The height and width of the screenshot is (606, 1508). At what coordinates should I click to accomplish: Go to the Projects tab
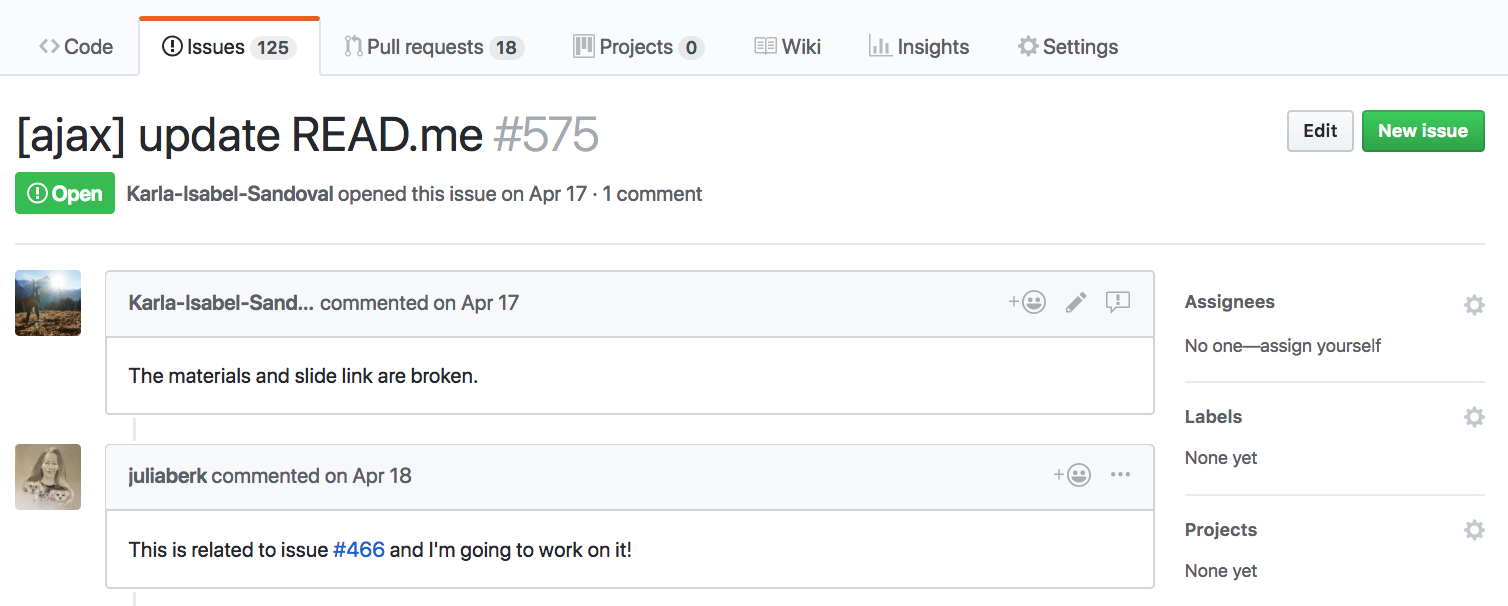click(637, 47)
